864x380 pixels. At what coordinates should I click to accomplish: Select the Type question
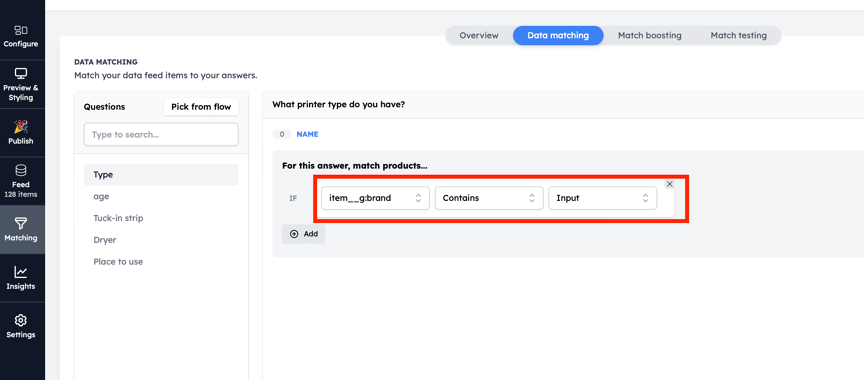[161, 175]
